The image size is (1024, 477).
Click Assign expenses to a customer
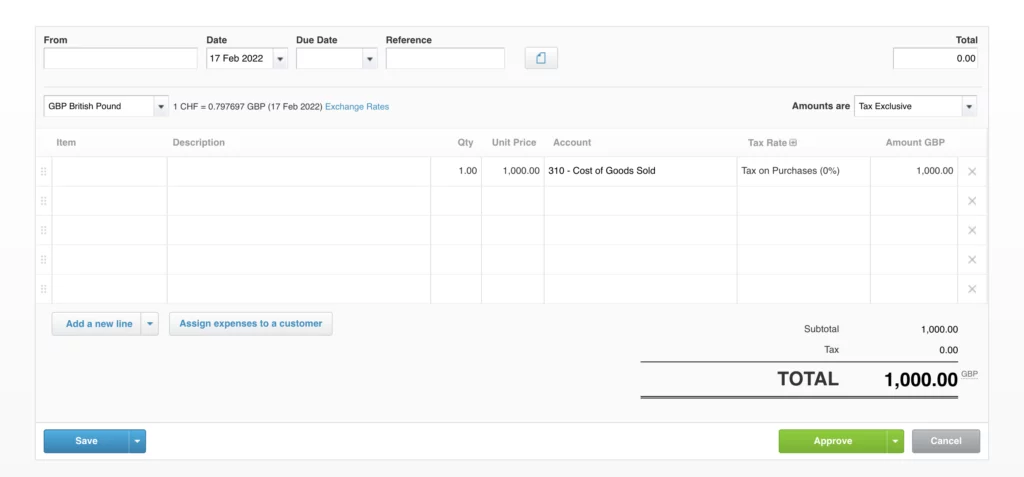251,323
